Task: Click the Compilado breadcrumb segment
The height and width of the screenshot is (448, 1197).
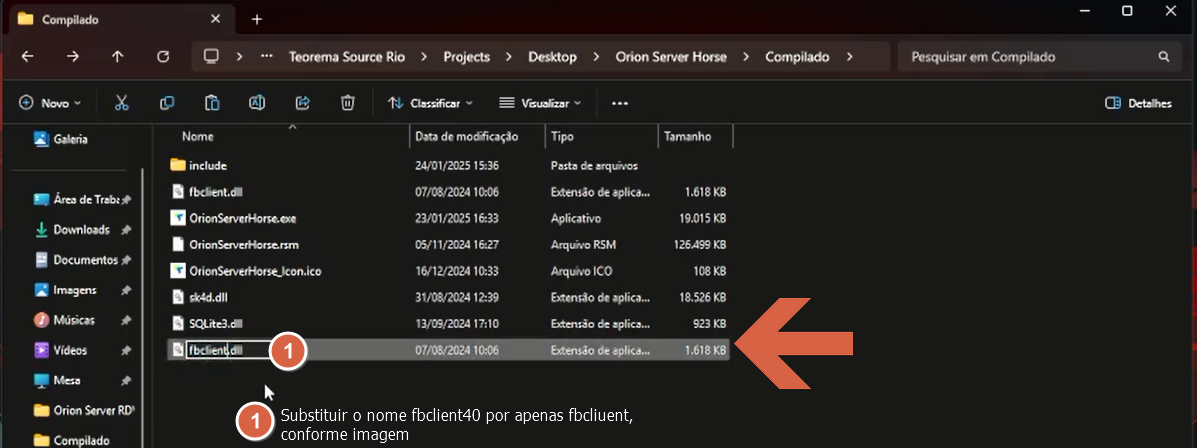Action: coord(797,56)
